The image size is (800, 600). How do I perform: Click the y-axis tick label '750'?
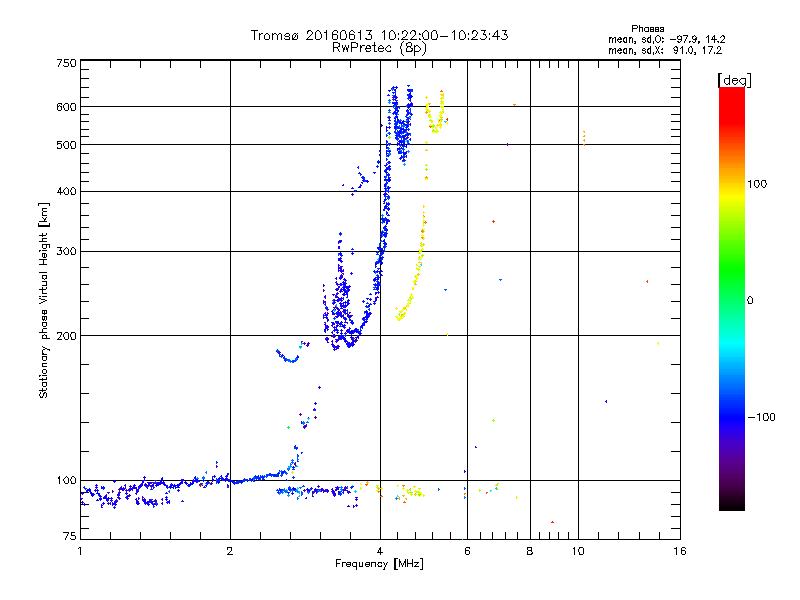pyautogui.click(x=66, y=63)
